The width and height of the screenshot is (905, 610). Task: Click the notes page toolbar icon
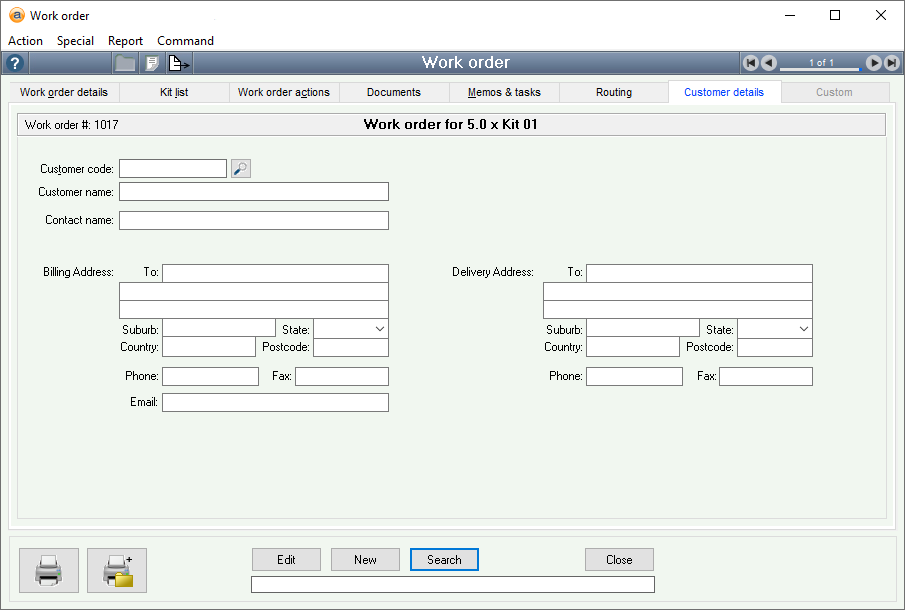[x=152, y=63]
